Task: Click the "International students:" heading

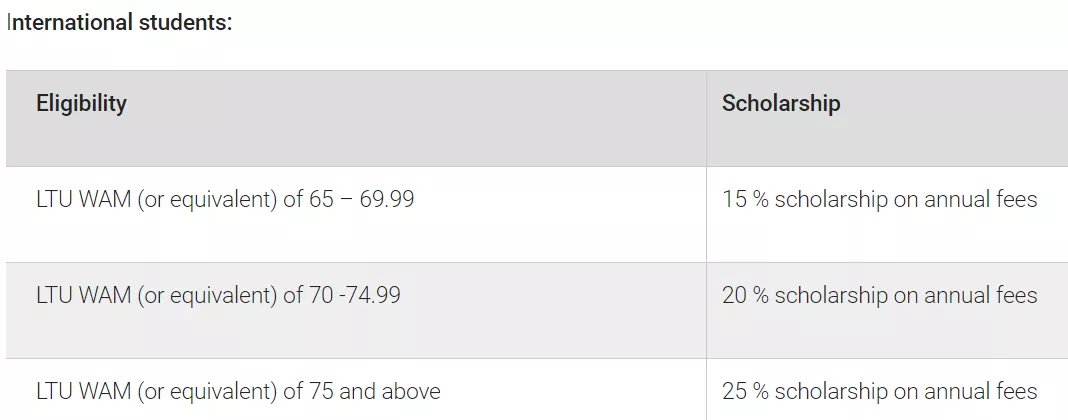Action: 119,22
